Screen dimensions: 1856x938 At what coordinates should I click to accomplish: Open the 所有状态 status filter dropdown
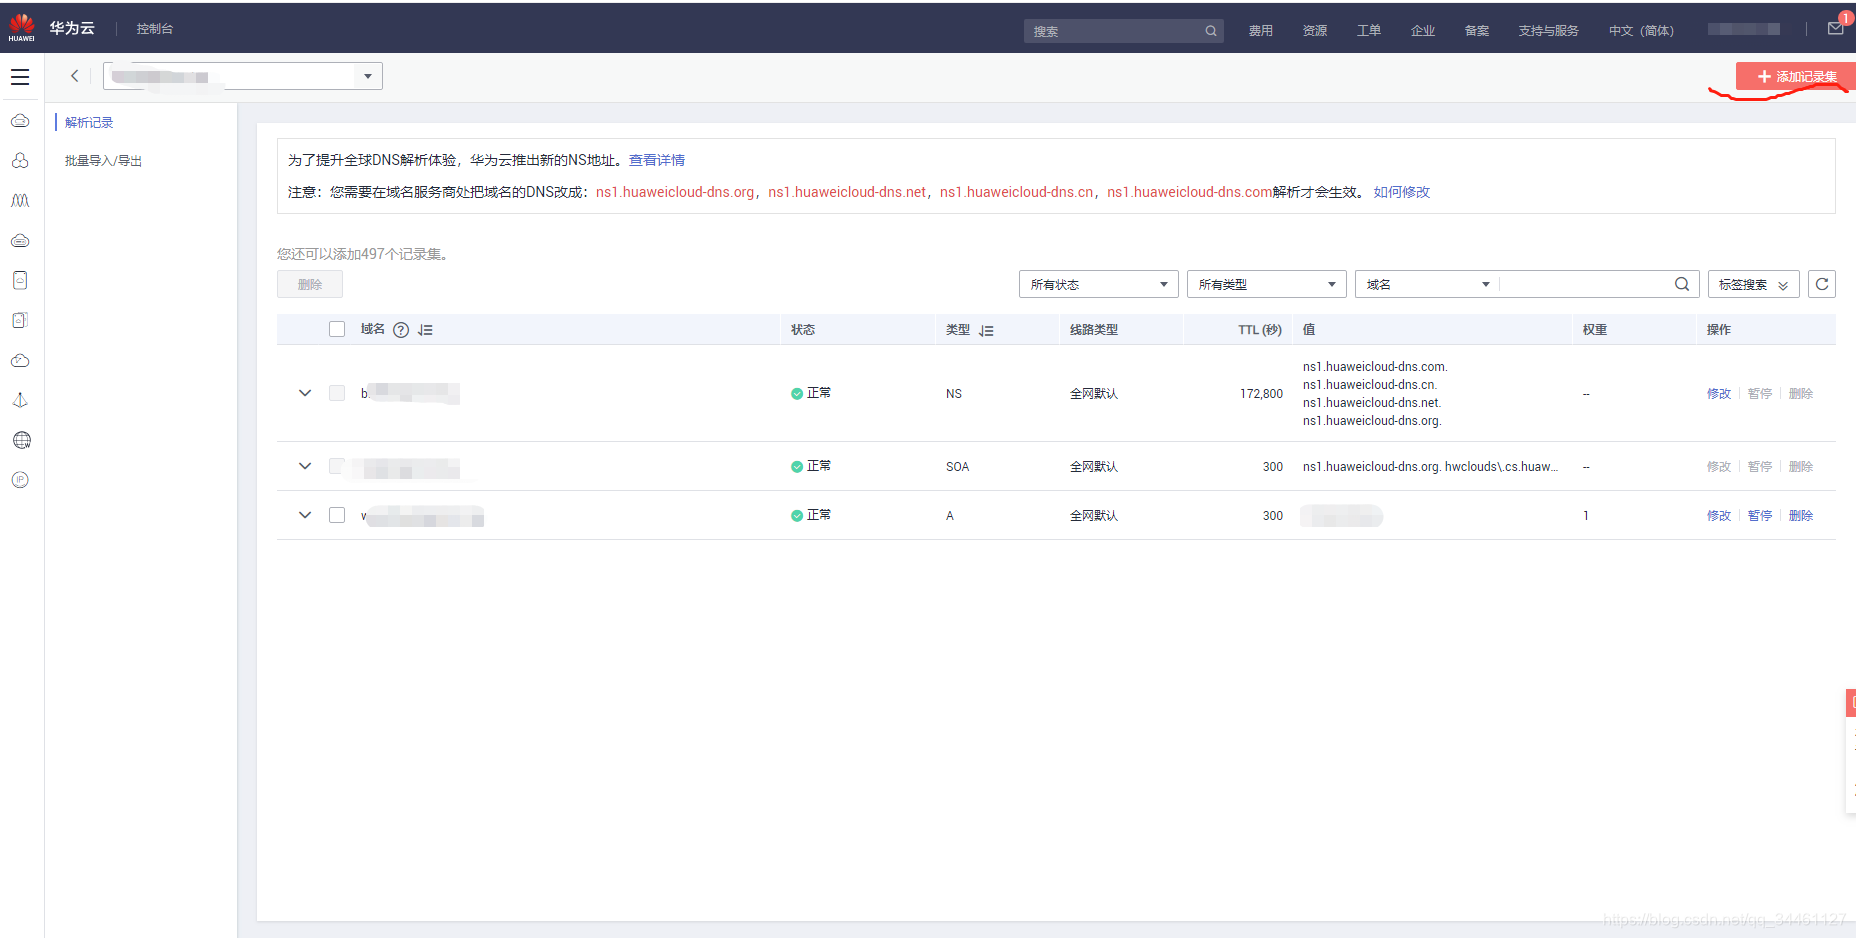1099,284
